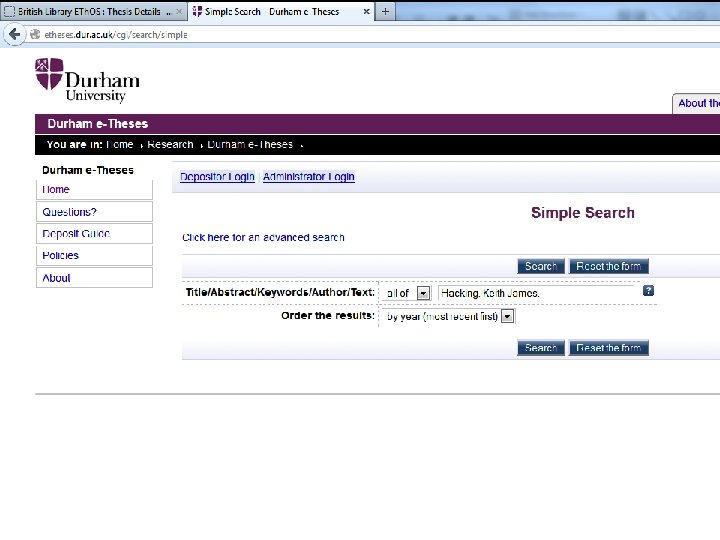Open Deposit Guide in the sidebar menu
This screenshot has height=540, width=720.
click(94, 233)
